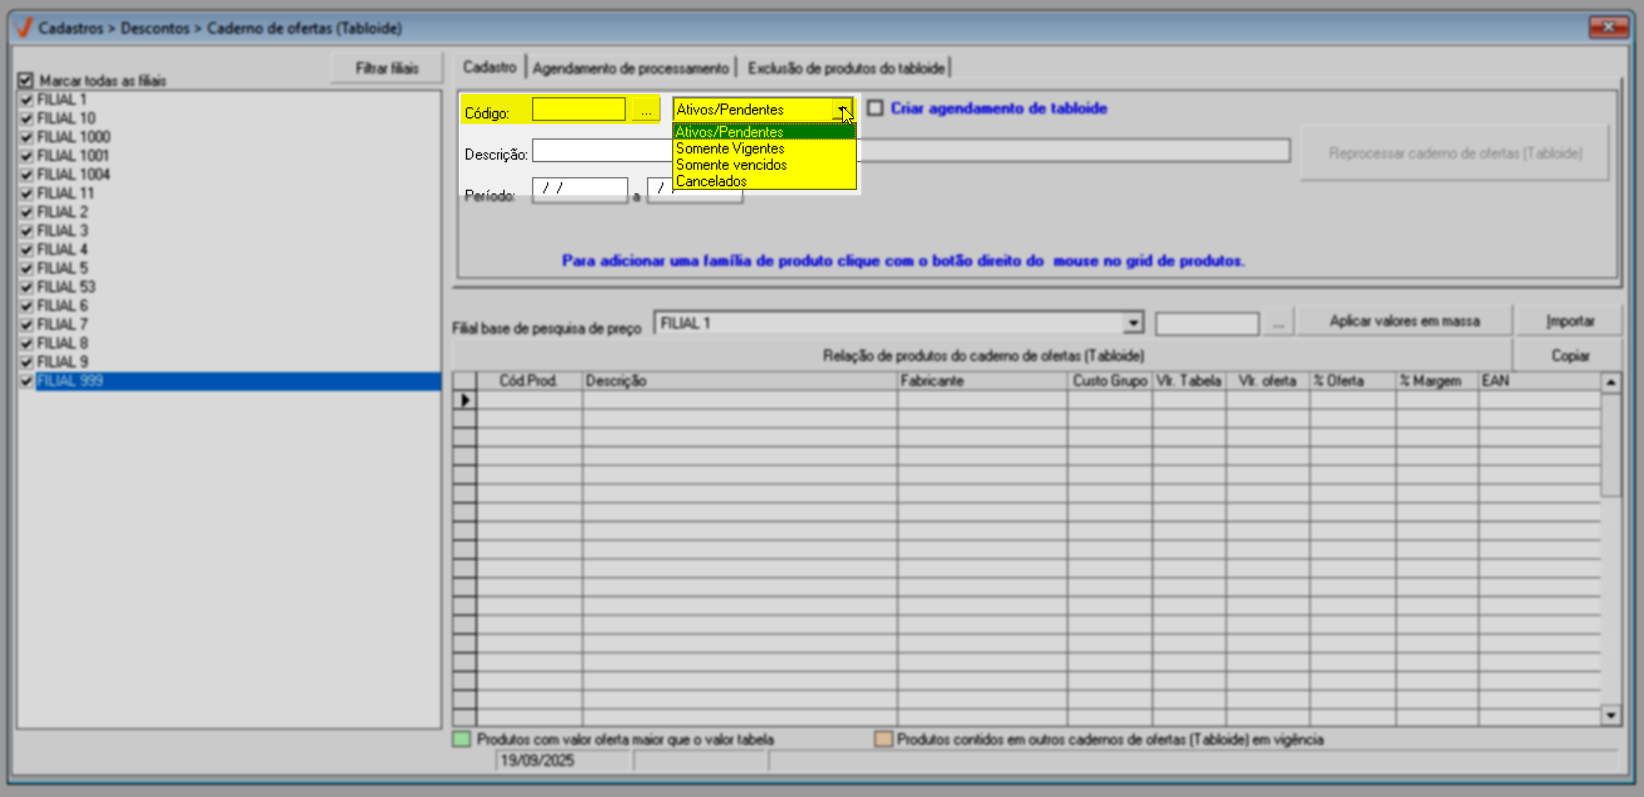Screen dimensions: 1644x797
Task: Click the grid scrollbar up arrow
Action: pyautogui.click(x=1610, y=383)
